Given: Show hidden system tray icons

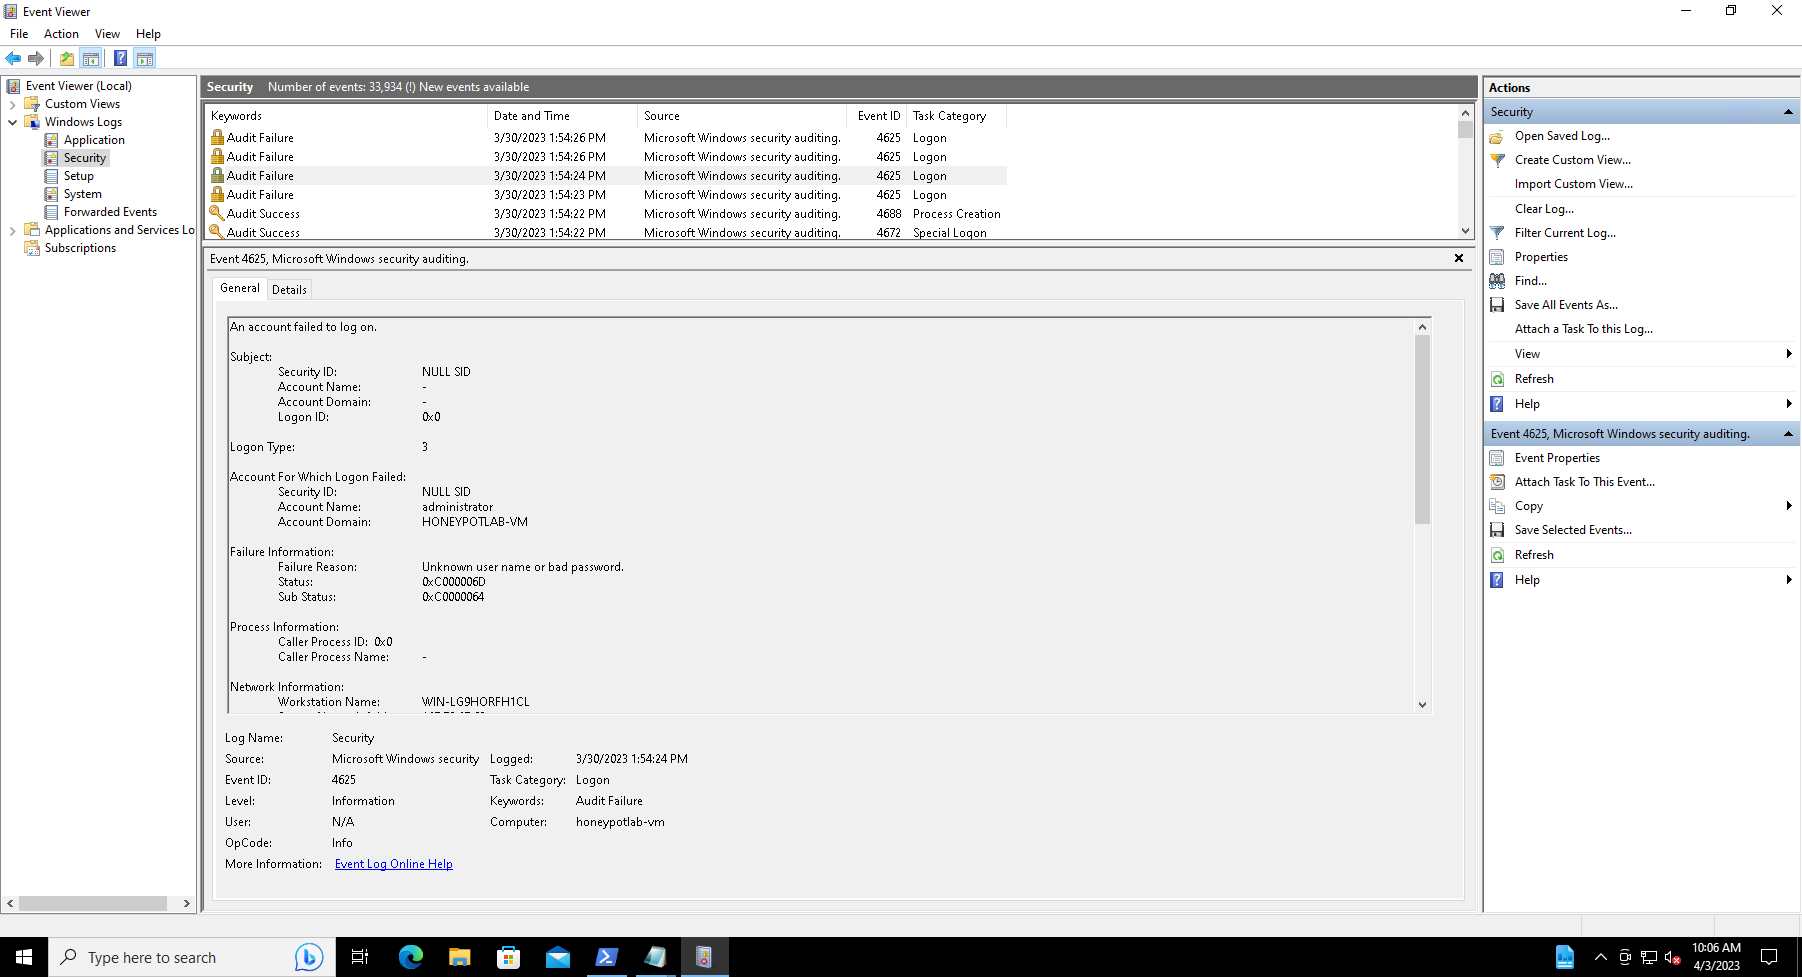Looking at the screenshot, I should [x=1600, y=957].
